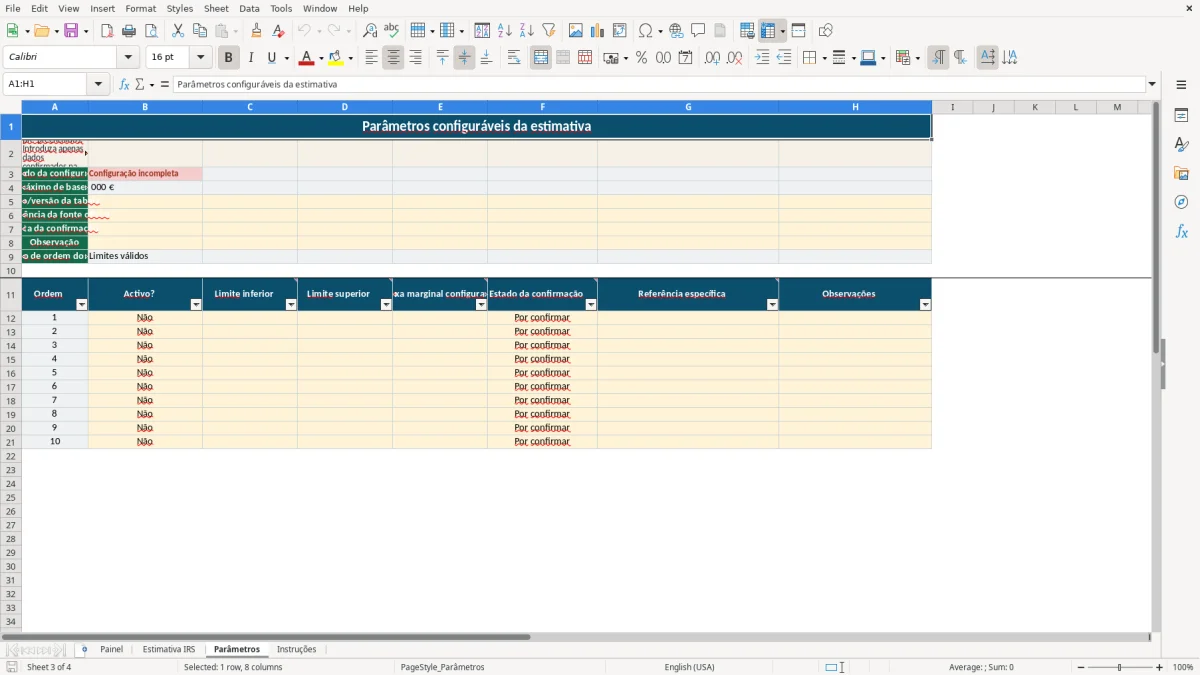Image resolution: width=1200 pixels, height=675 pixels.
Task: Click the yellow Highlighting Color swatch
Action: (336, 58)
